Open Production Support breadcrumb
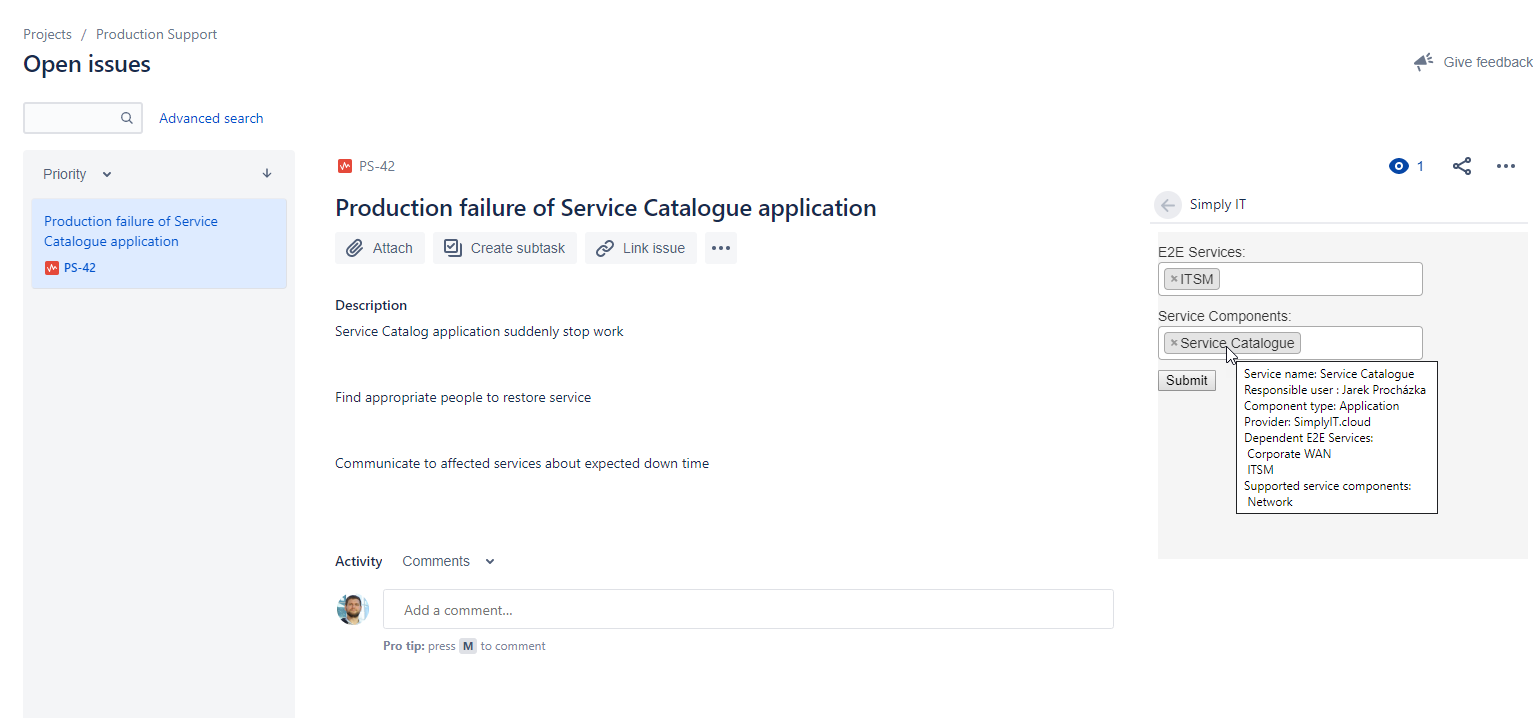 click(x=156, y=34)
